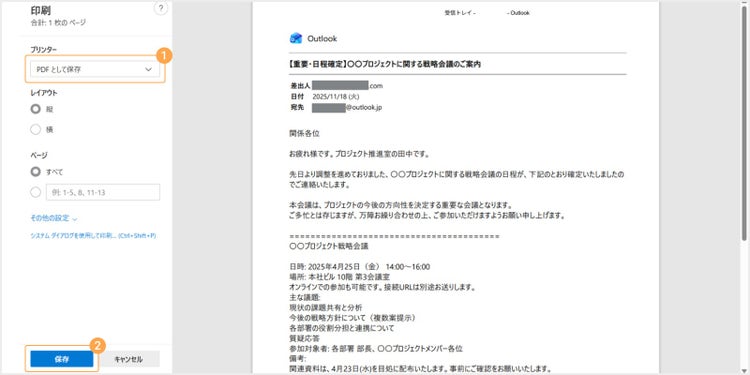Click the email subject line 【重要・日程確定】

[385, 64]
